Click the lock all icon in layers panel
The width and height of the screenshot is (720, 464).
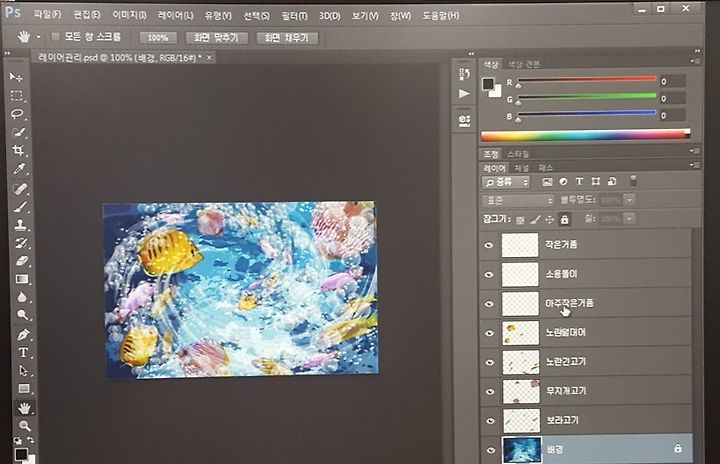tap(564, 220)
